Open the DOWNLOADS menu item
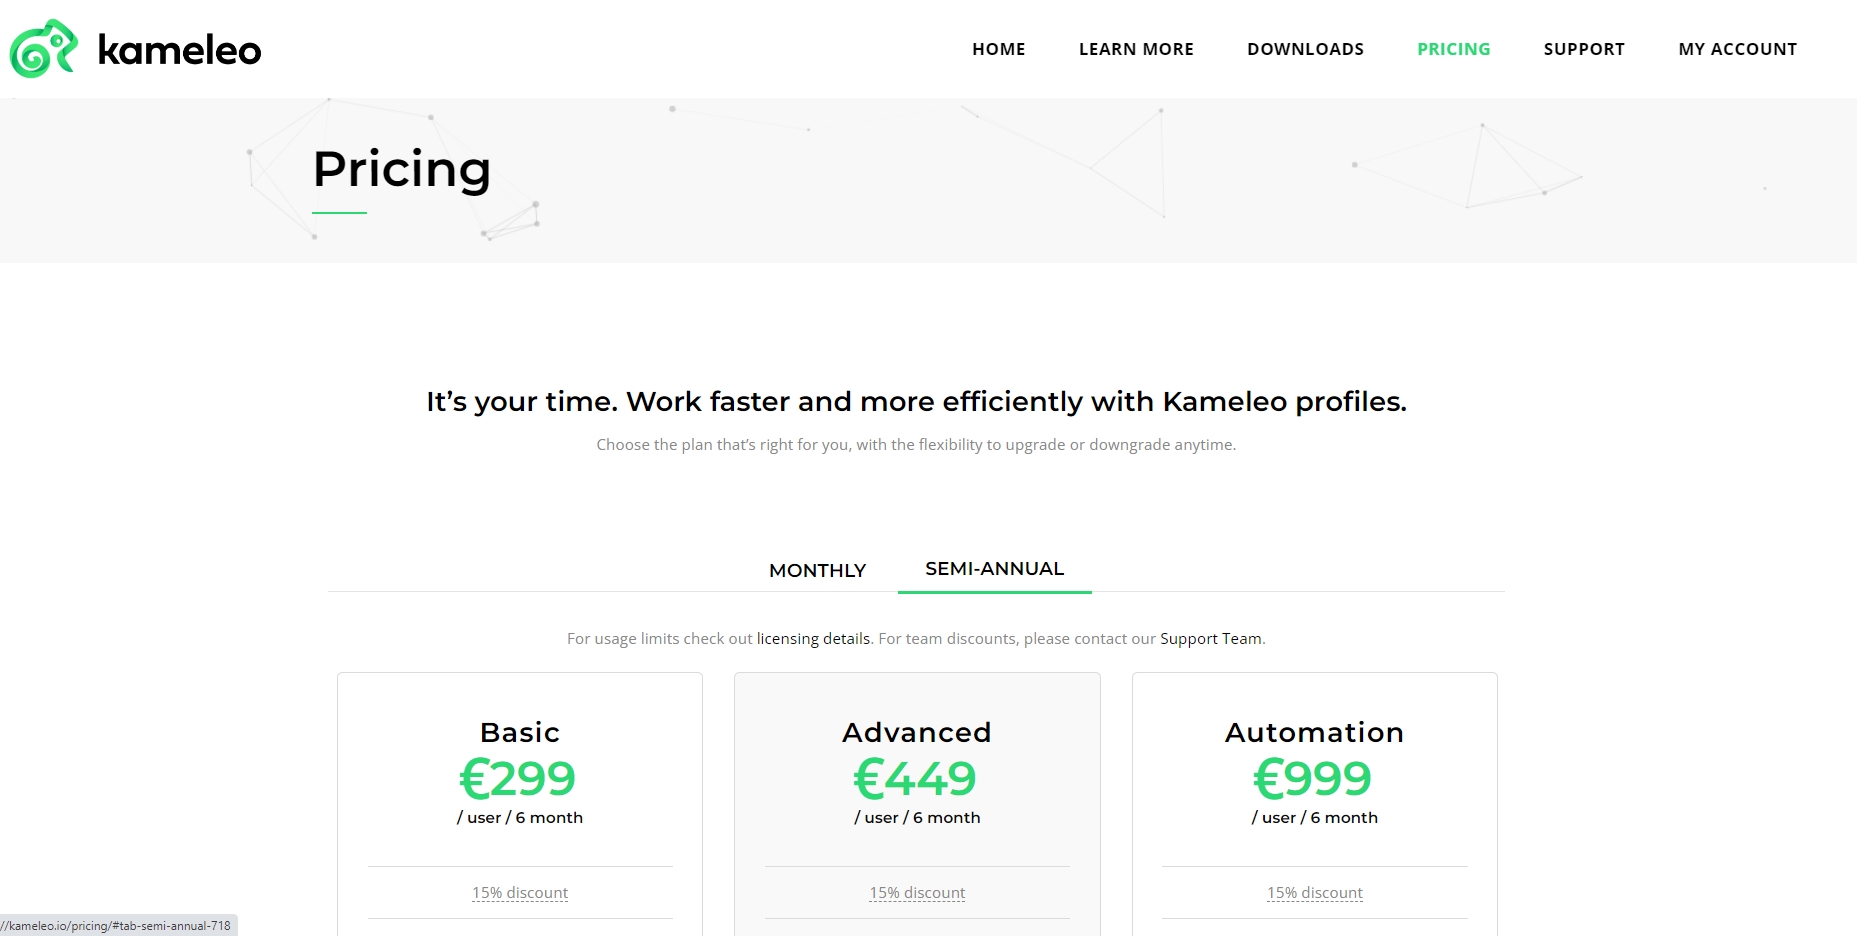 (1305, 49)
